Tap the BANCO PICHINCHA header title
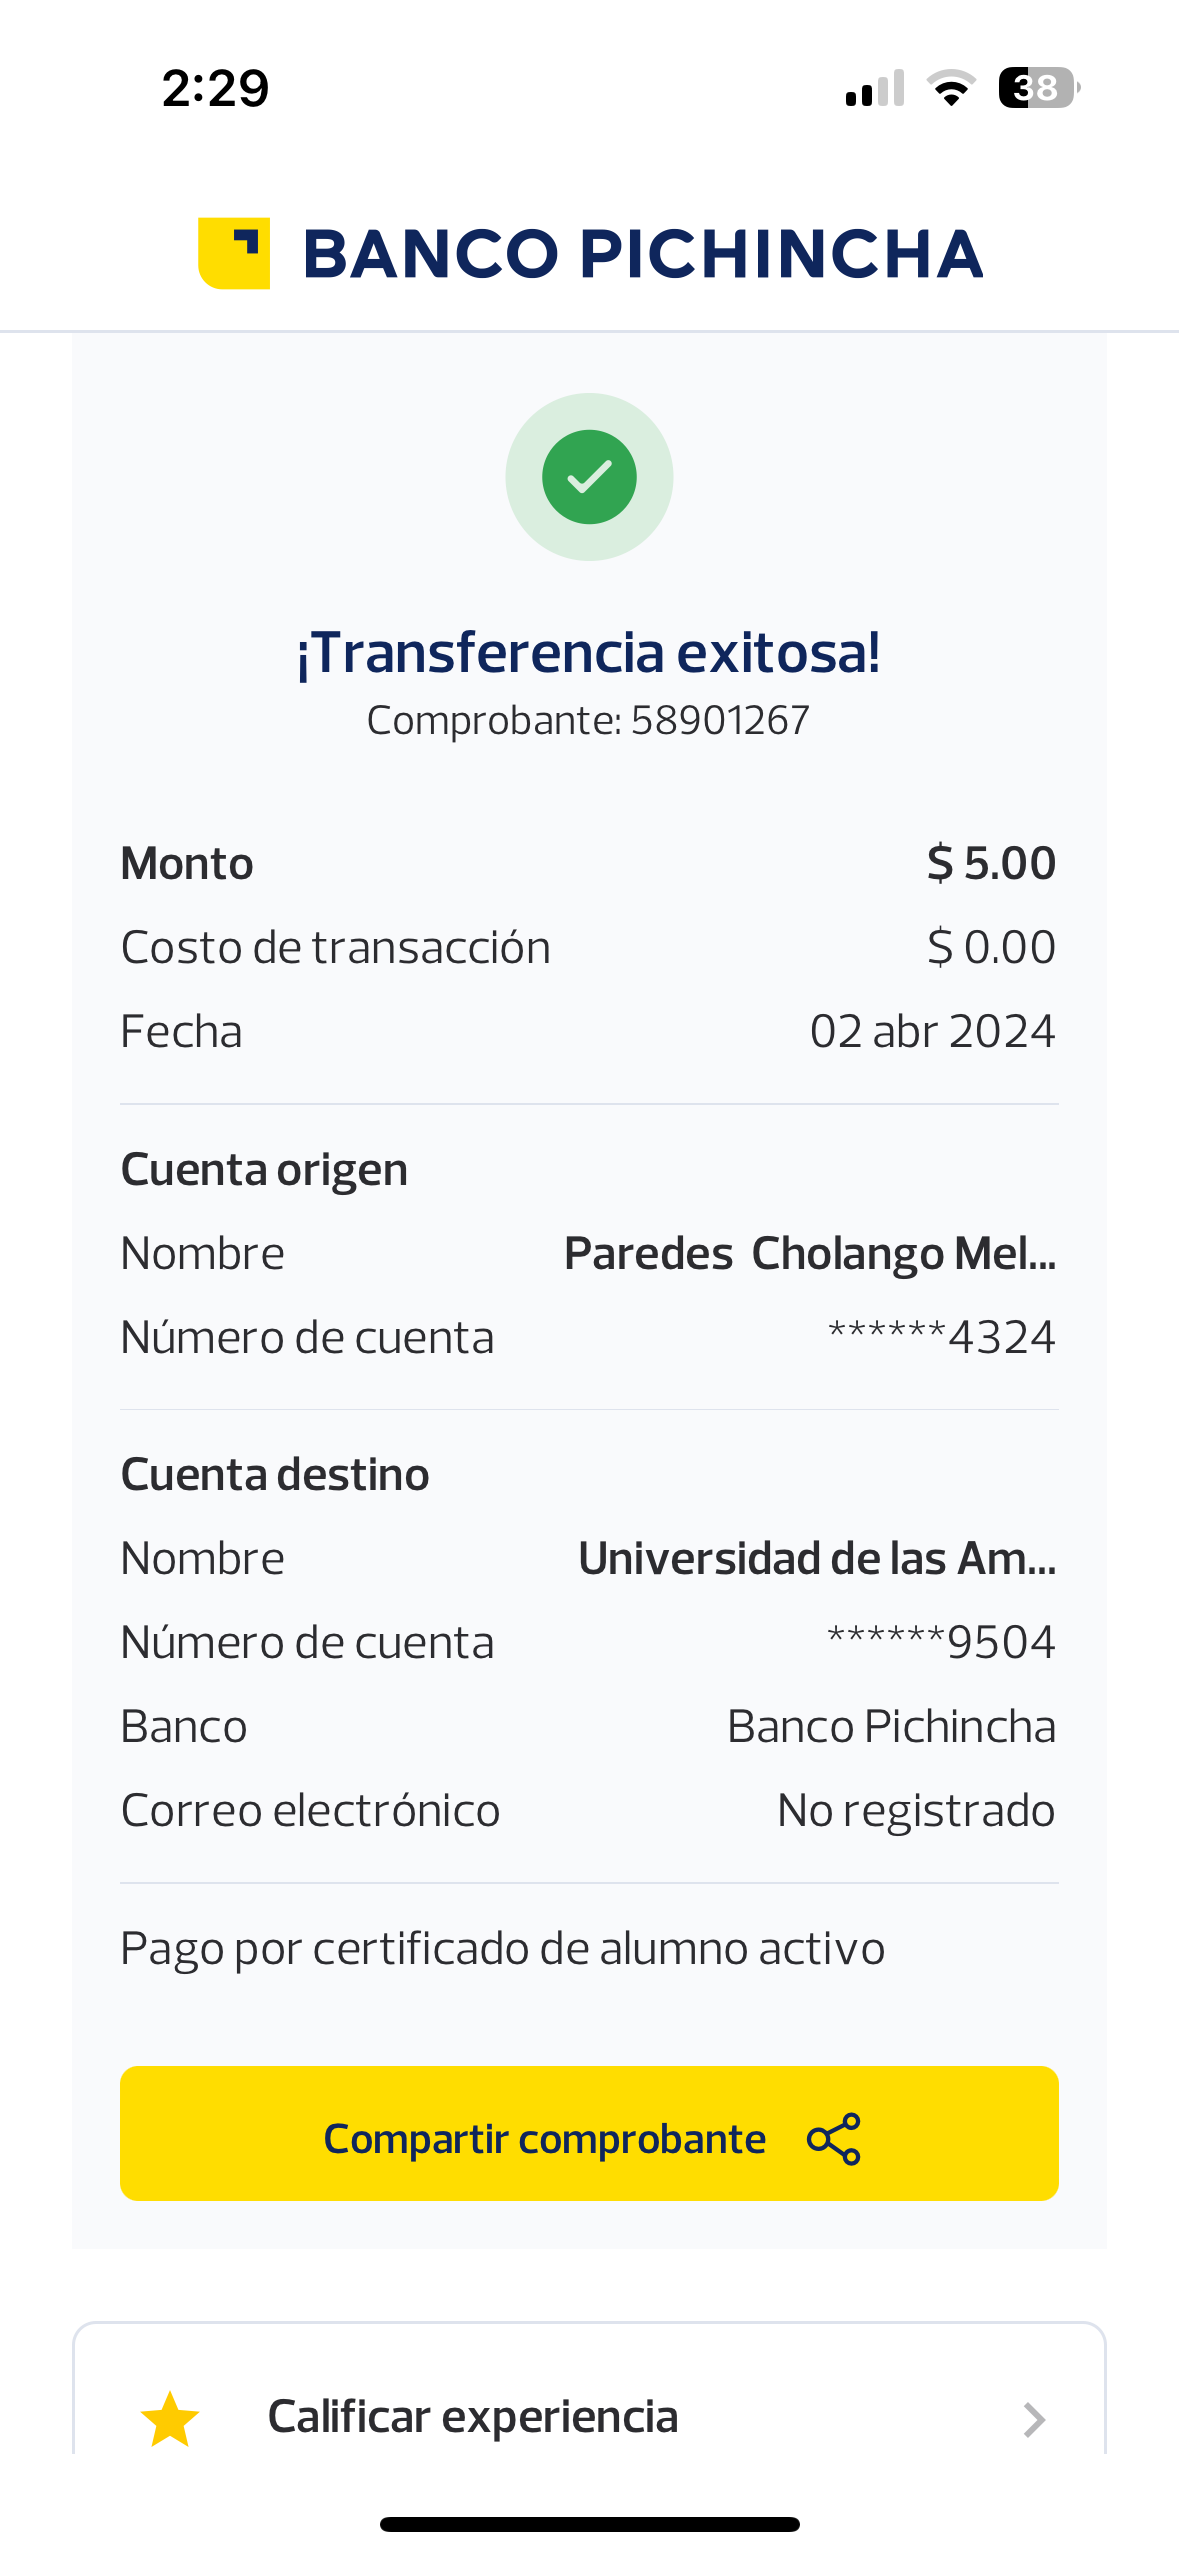Screen dimensions: 1179x2556 (642, 254)
